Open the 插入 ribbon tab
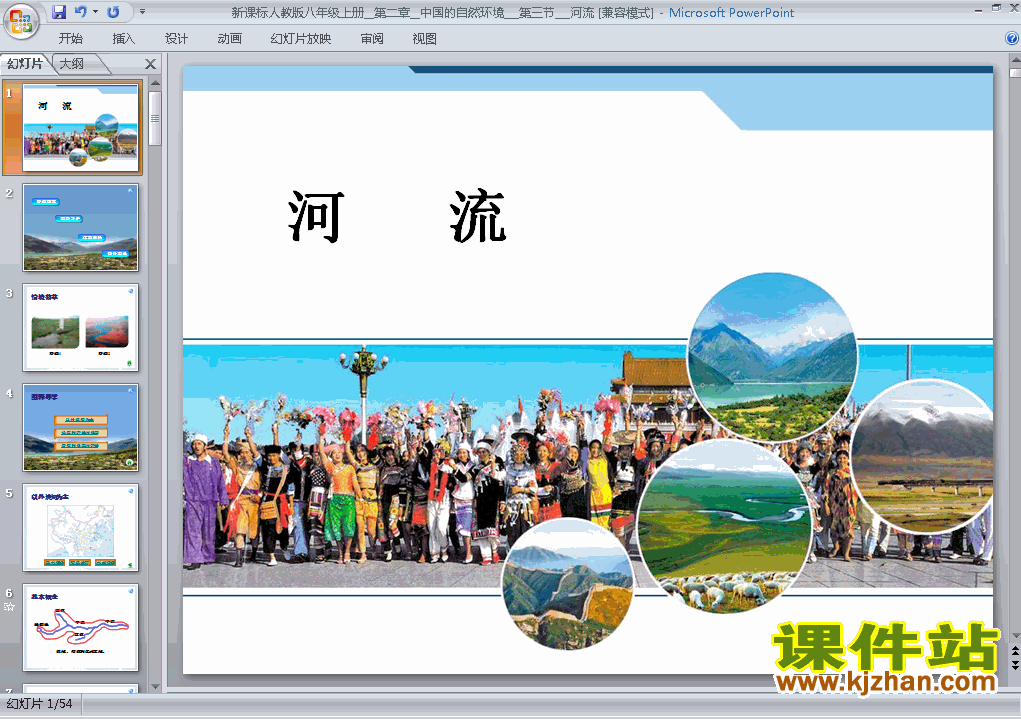1021x719 pixels. (124, 38)
